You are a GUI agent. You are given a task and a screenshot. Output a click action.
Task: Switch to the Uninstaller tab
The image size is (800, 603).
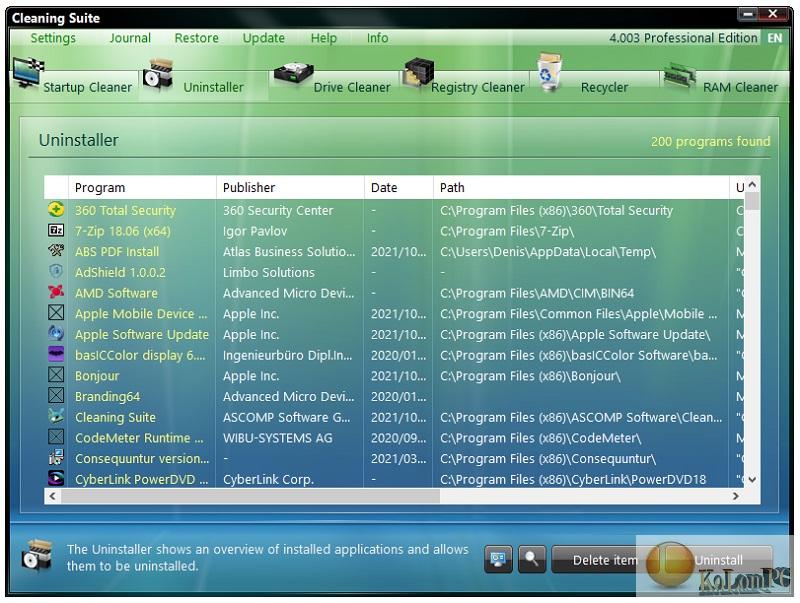(204, 87)
